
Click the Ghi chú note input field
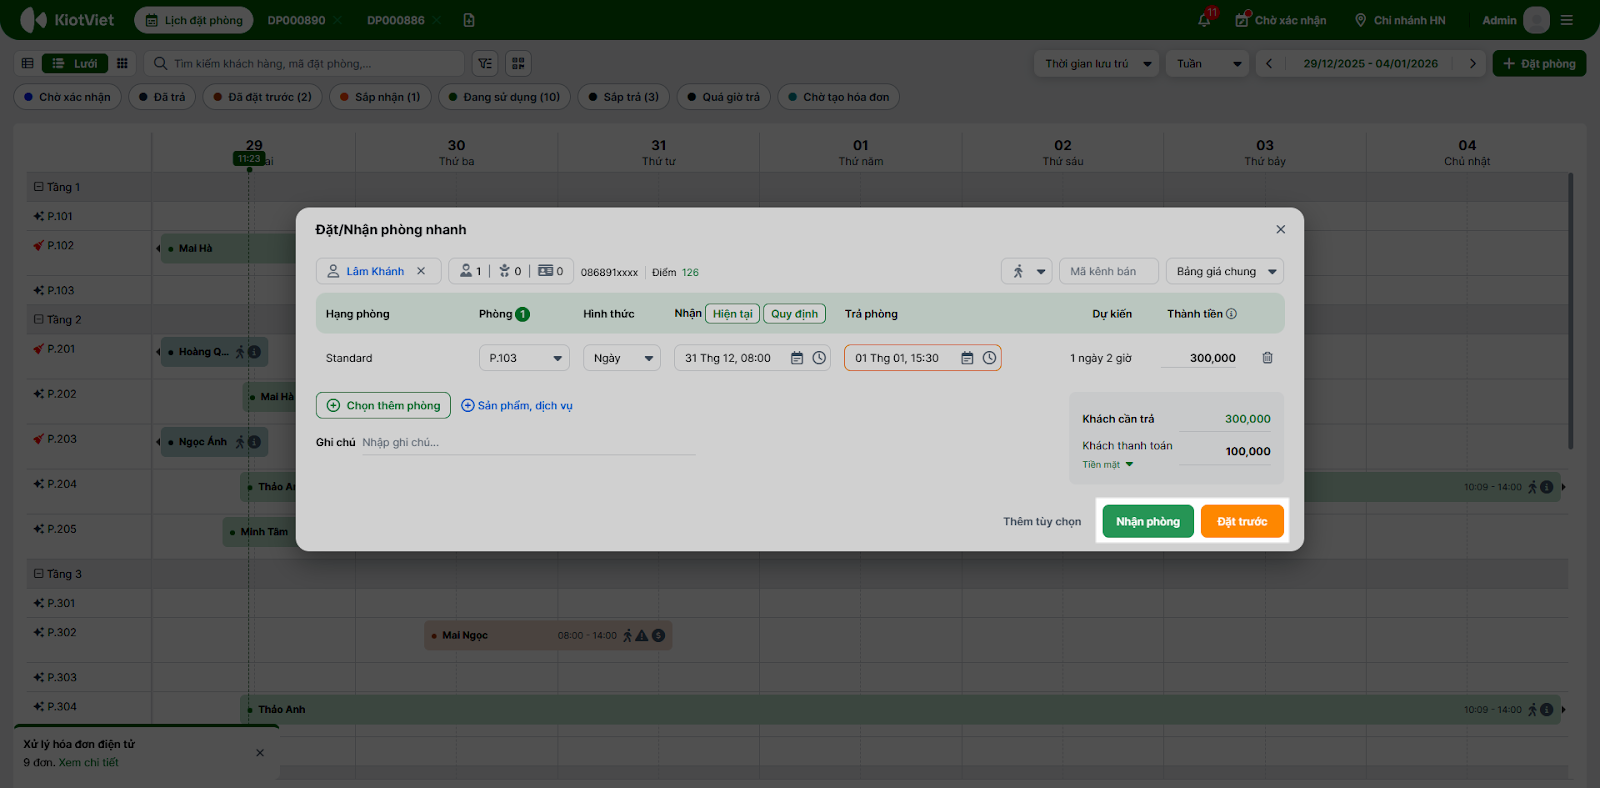(x=528, y=443)
